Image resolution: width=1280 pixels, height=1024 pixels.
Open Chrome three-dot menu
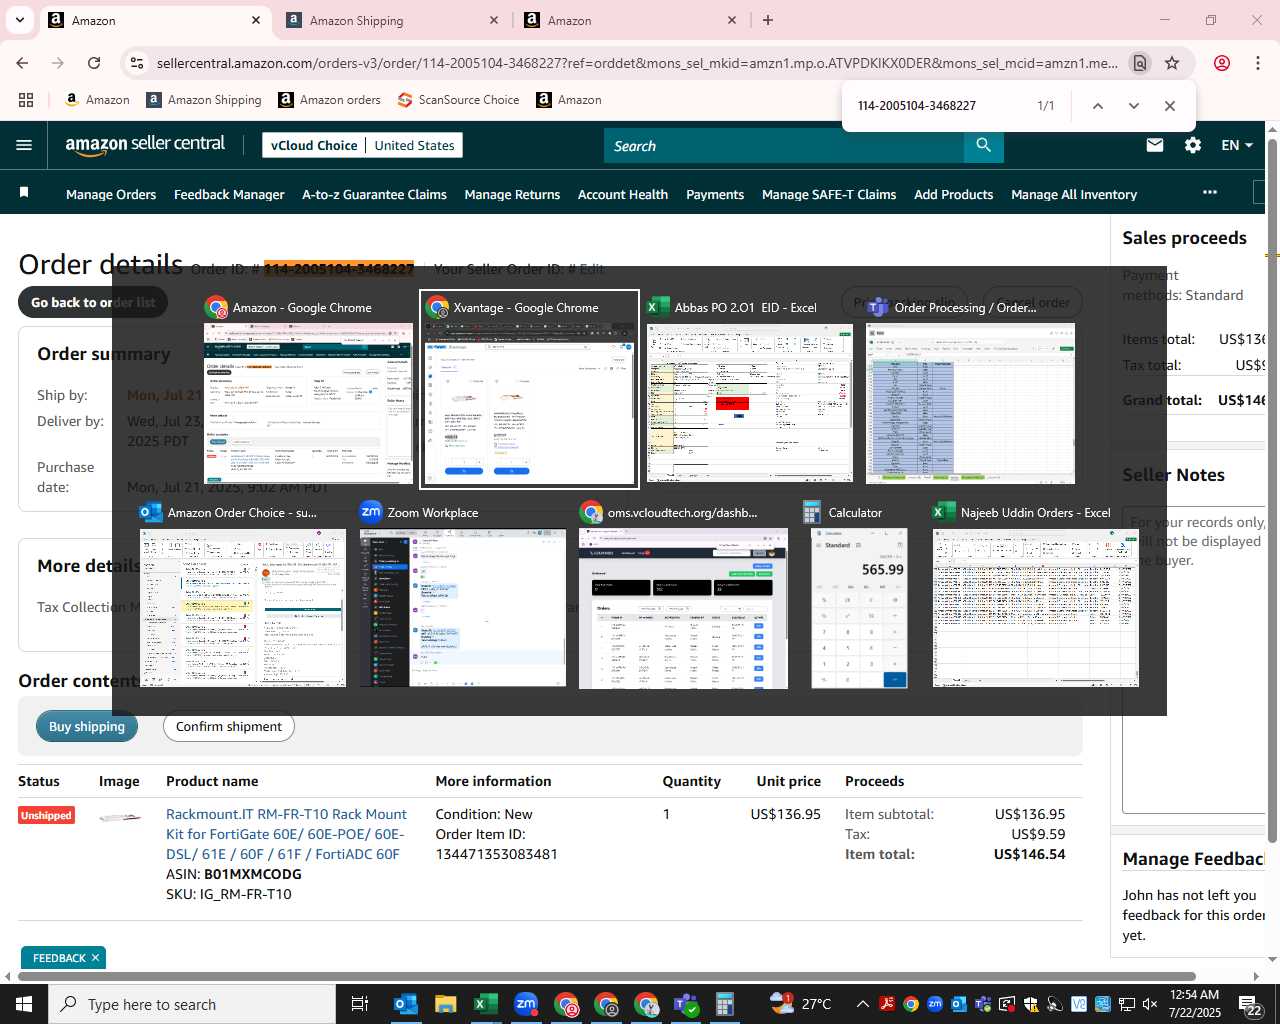coord(1258,63)
